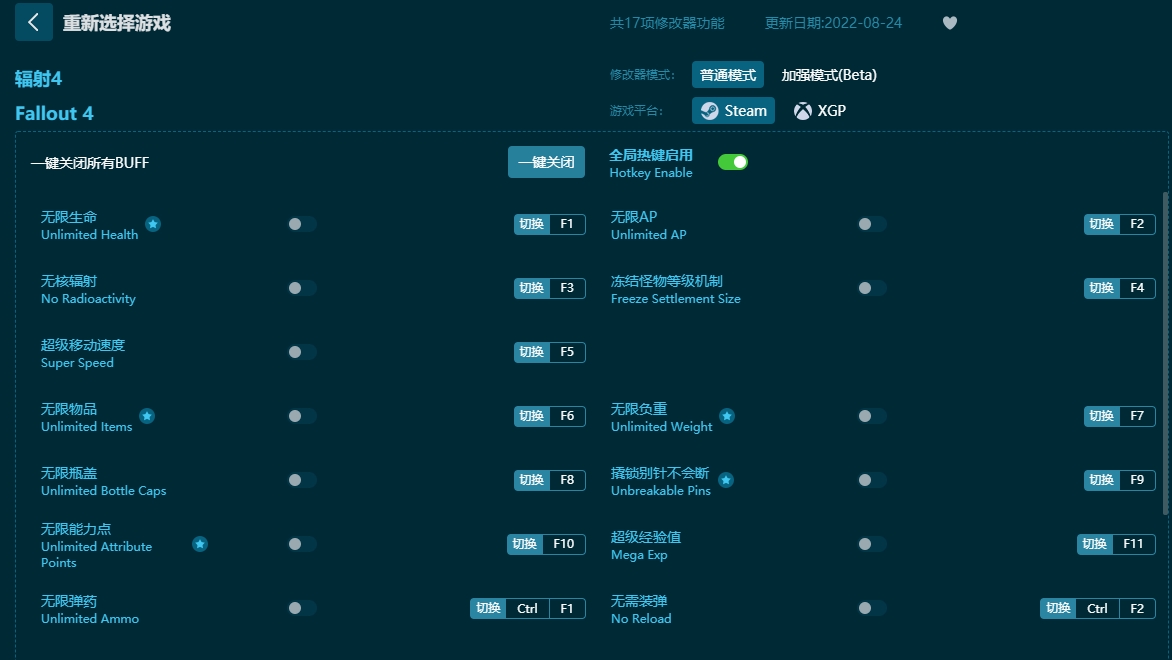Enable the Super Speed toggle

click(302, 352)
